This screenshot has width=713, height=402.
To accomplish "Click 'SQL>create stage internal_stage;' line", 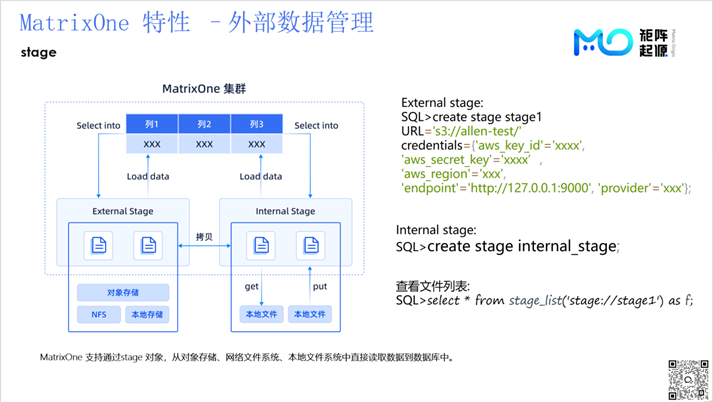I will (x=507, y=246).
